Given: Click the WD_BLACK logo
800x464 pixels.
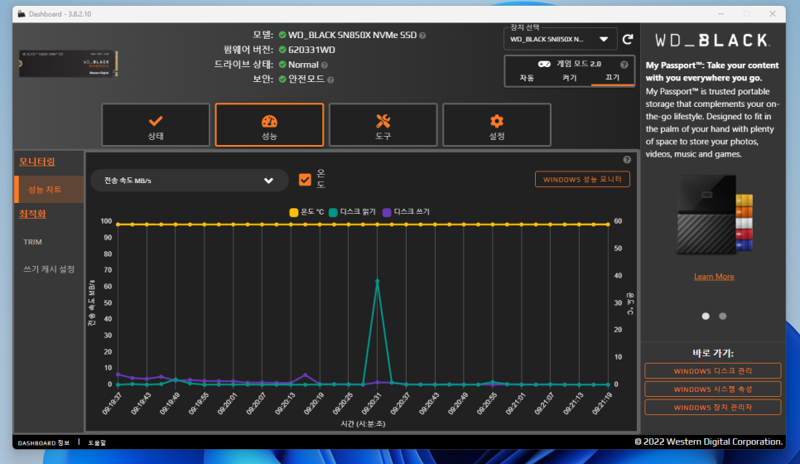Looking at the screenshot, I should [x=712, y=40].
